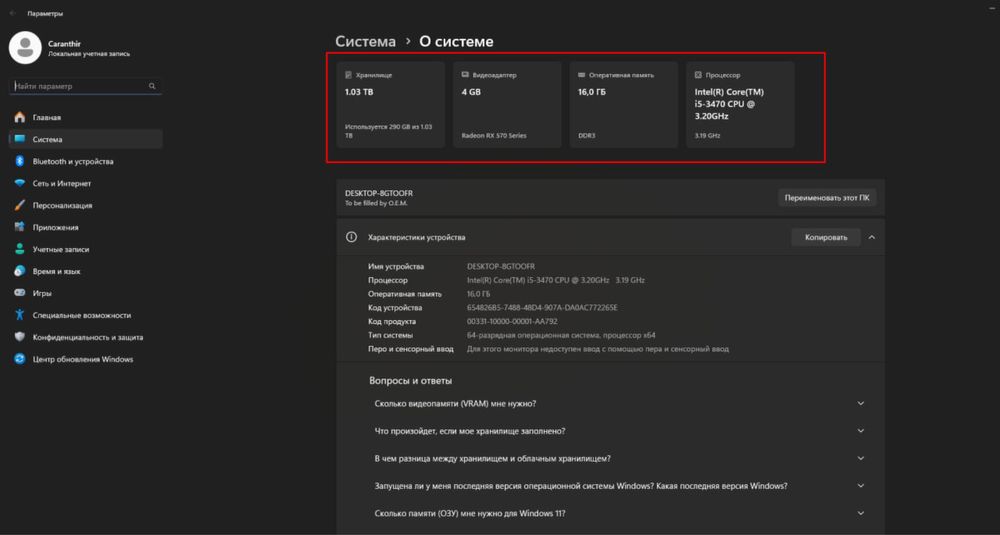Open Конфиденциальность и защита section

point(87,337)
